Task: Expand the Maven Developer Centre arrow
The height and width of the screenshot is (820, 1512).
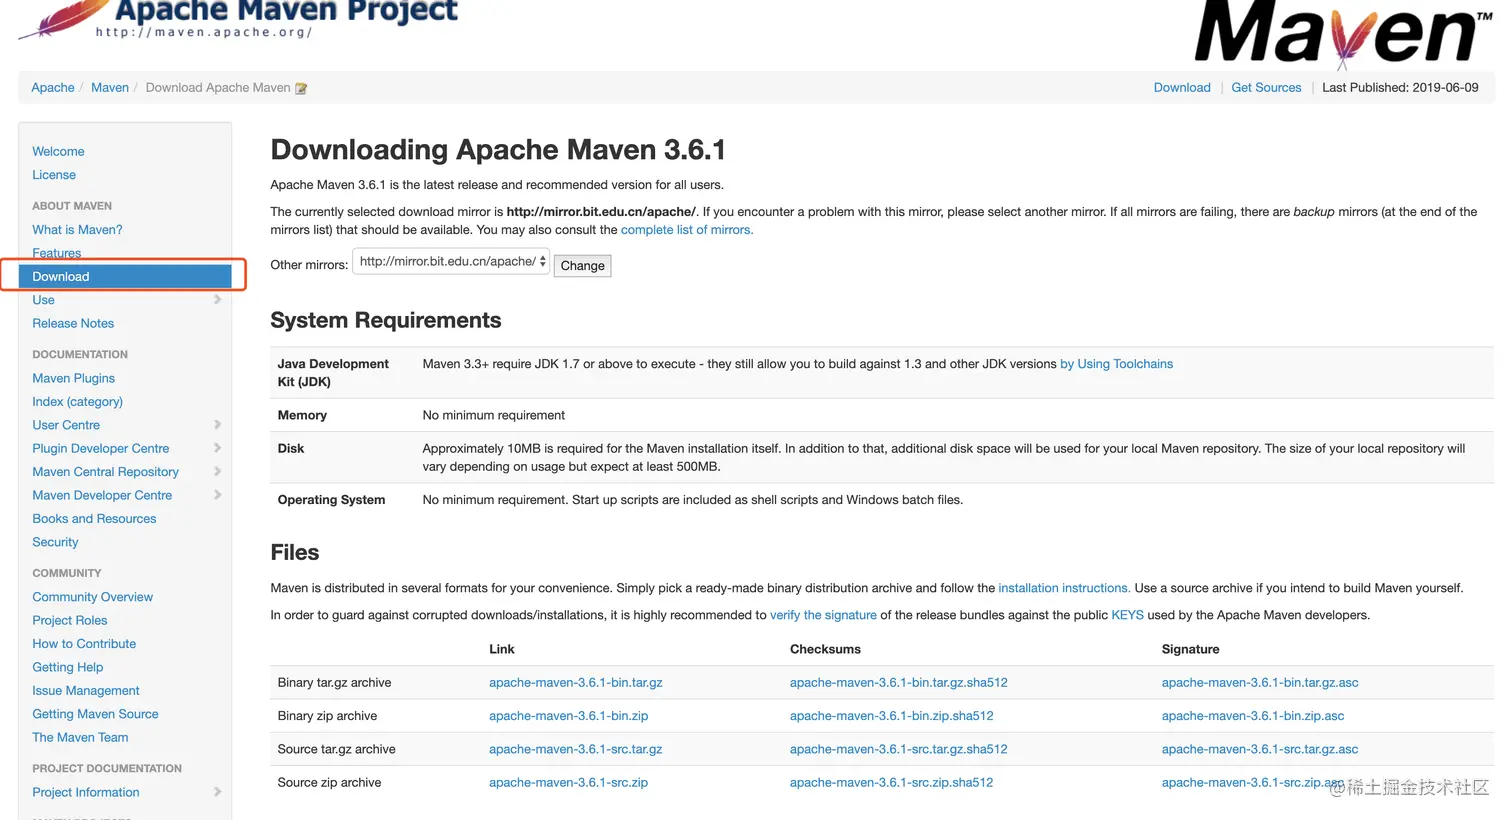Action: pos(217,495)
